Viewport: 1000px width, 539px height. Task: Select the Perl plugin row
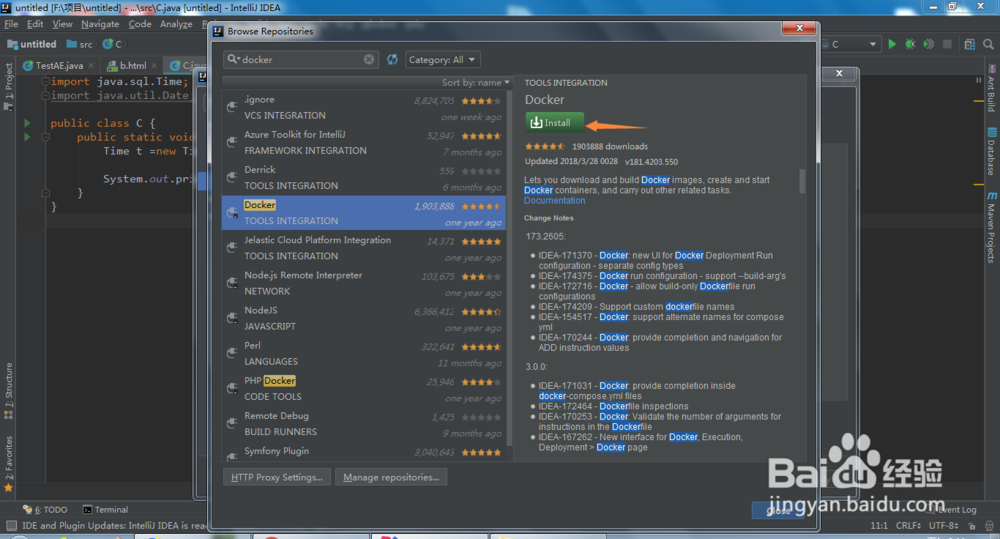point(364,353)
